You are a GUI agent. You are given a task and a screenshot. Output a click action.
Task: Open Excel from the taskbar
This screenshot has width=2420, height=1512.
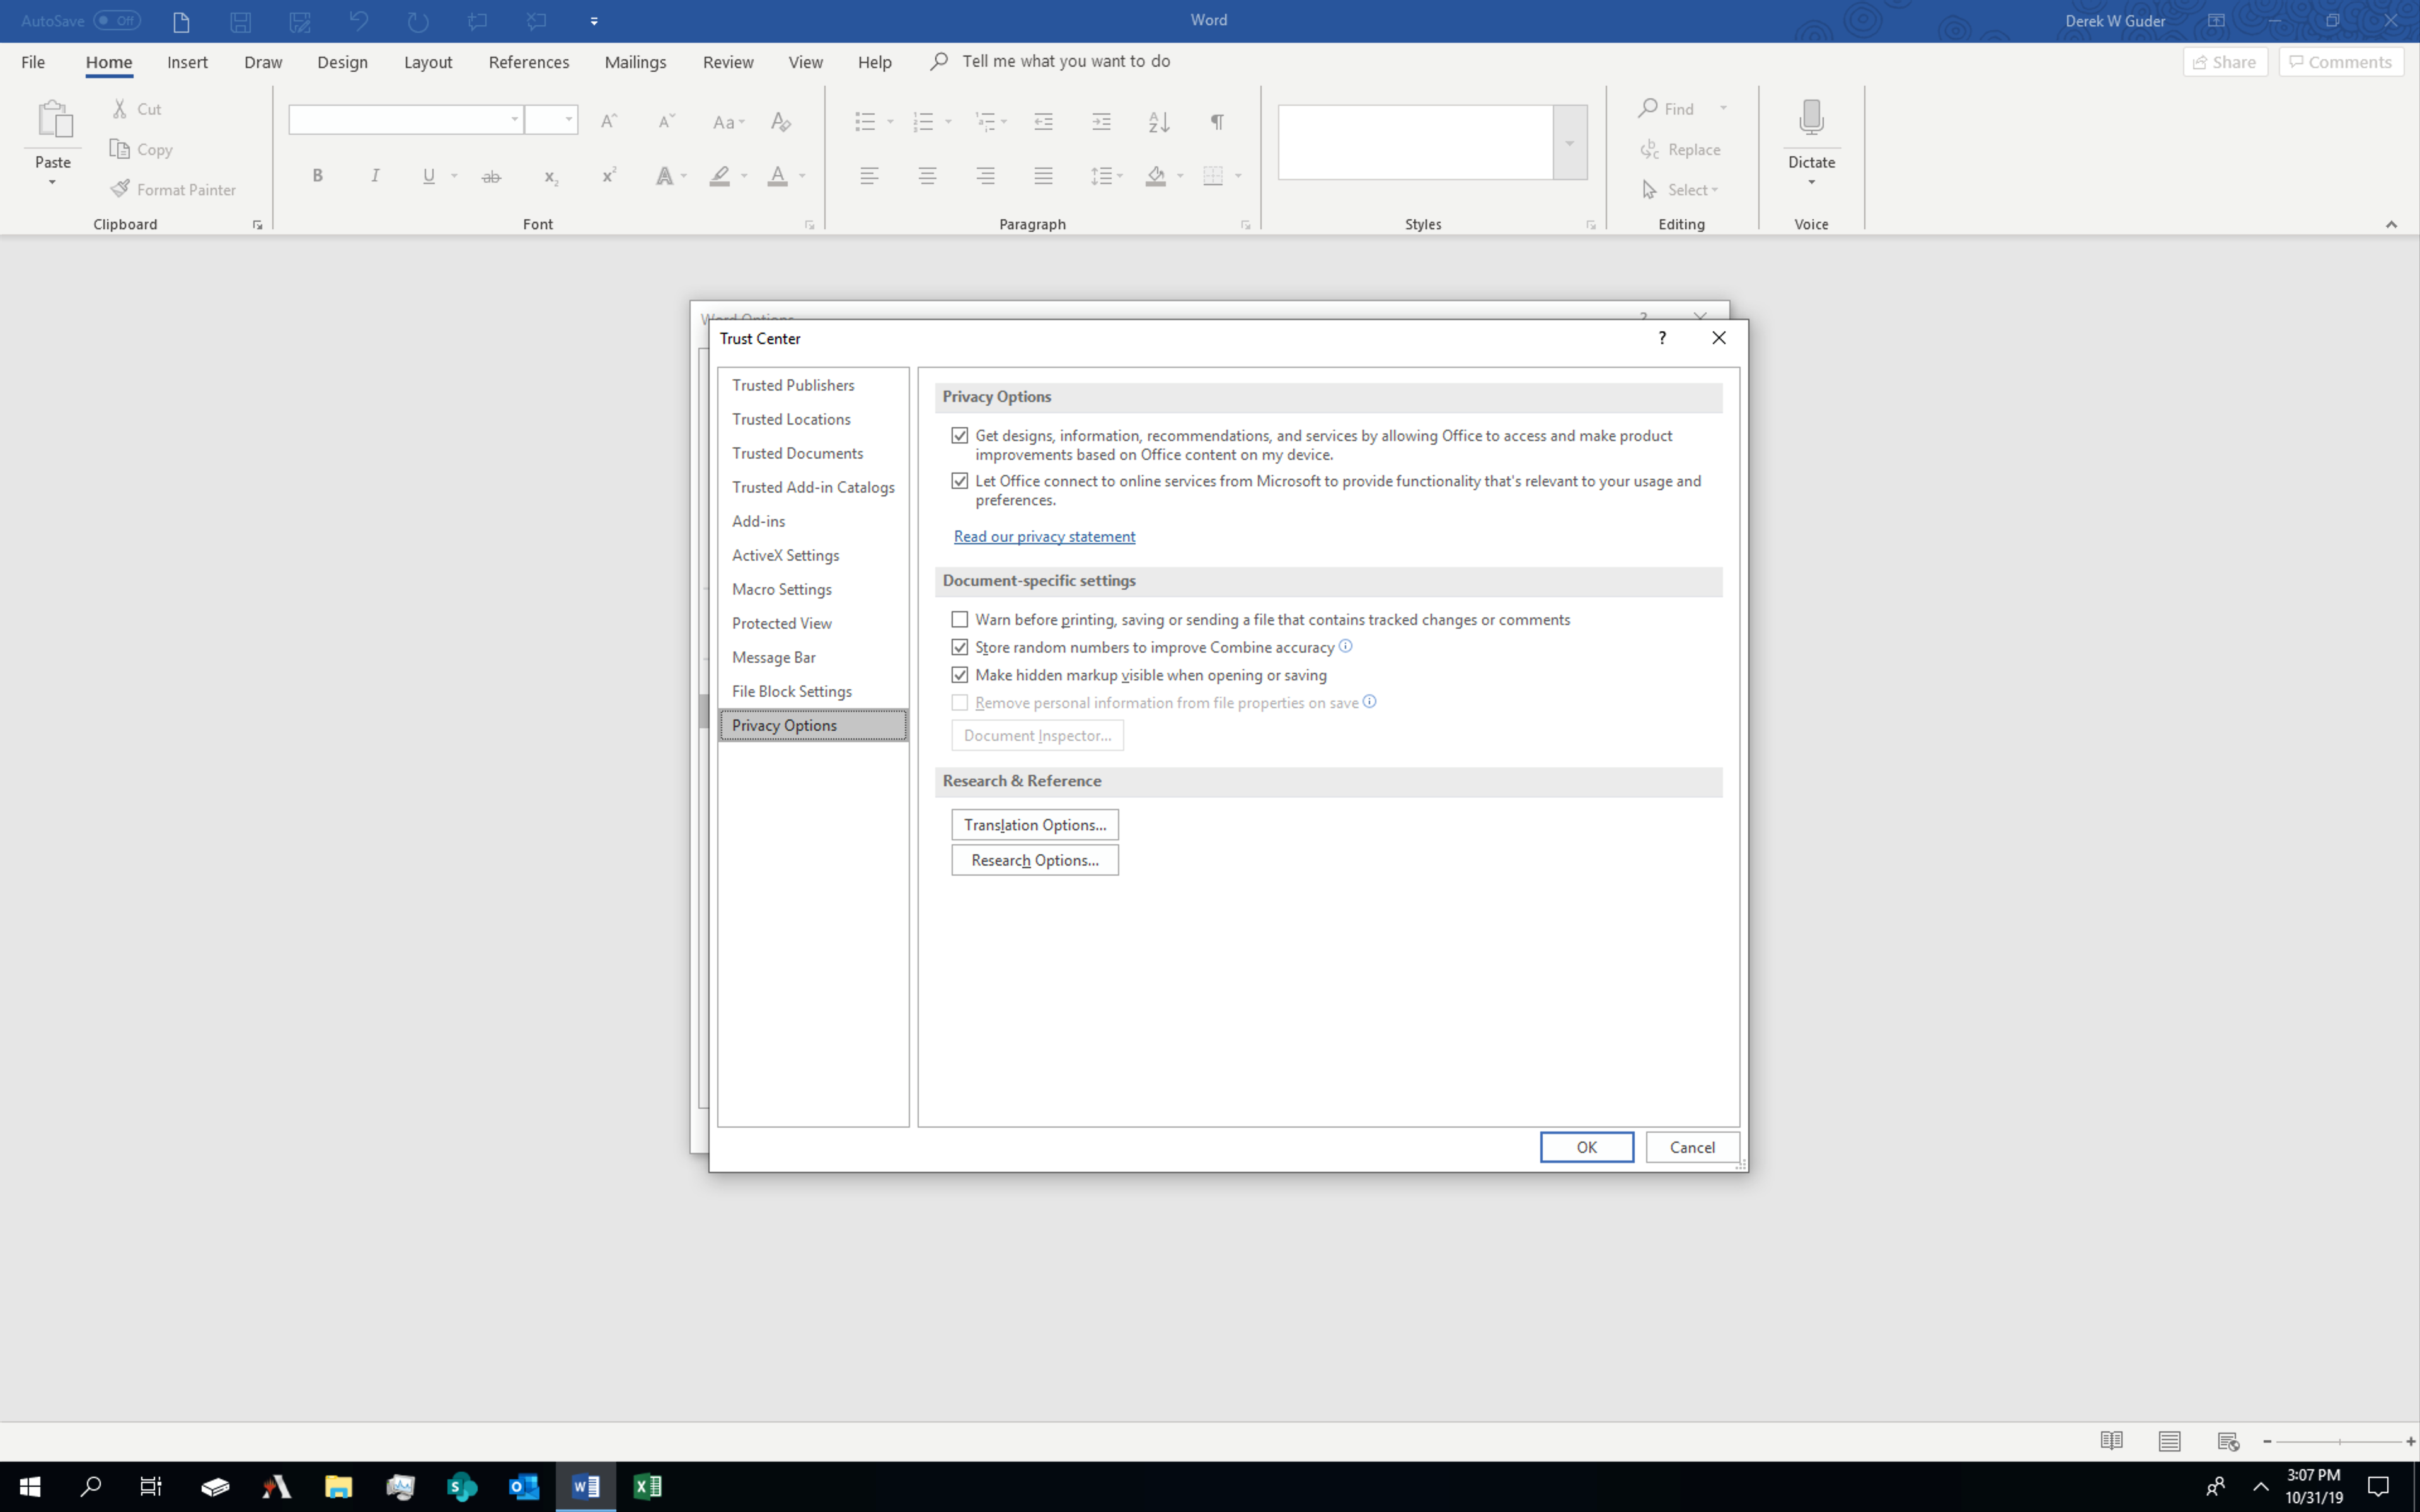tap(647, 1486)
